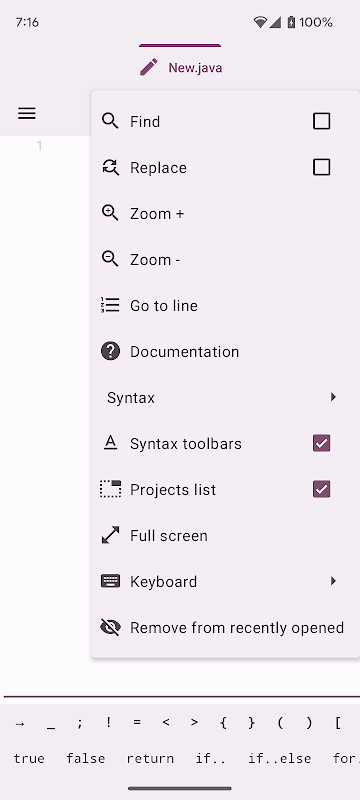Tap the Zoom - magnifier icon
Image resolution: width=360 pixels, height=800 pixels.
pyautogui.click(x=110, y=259)
